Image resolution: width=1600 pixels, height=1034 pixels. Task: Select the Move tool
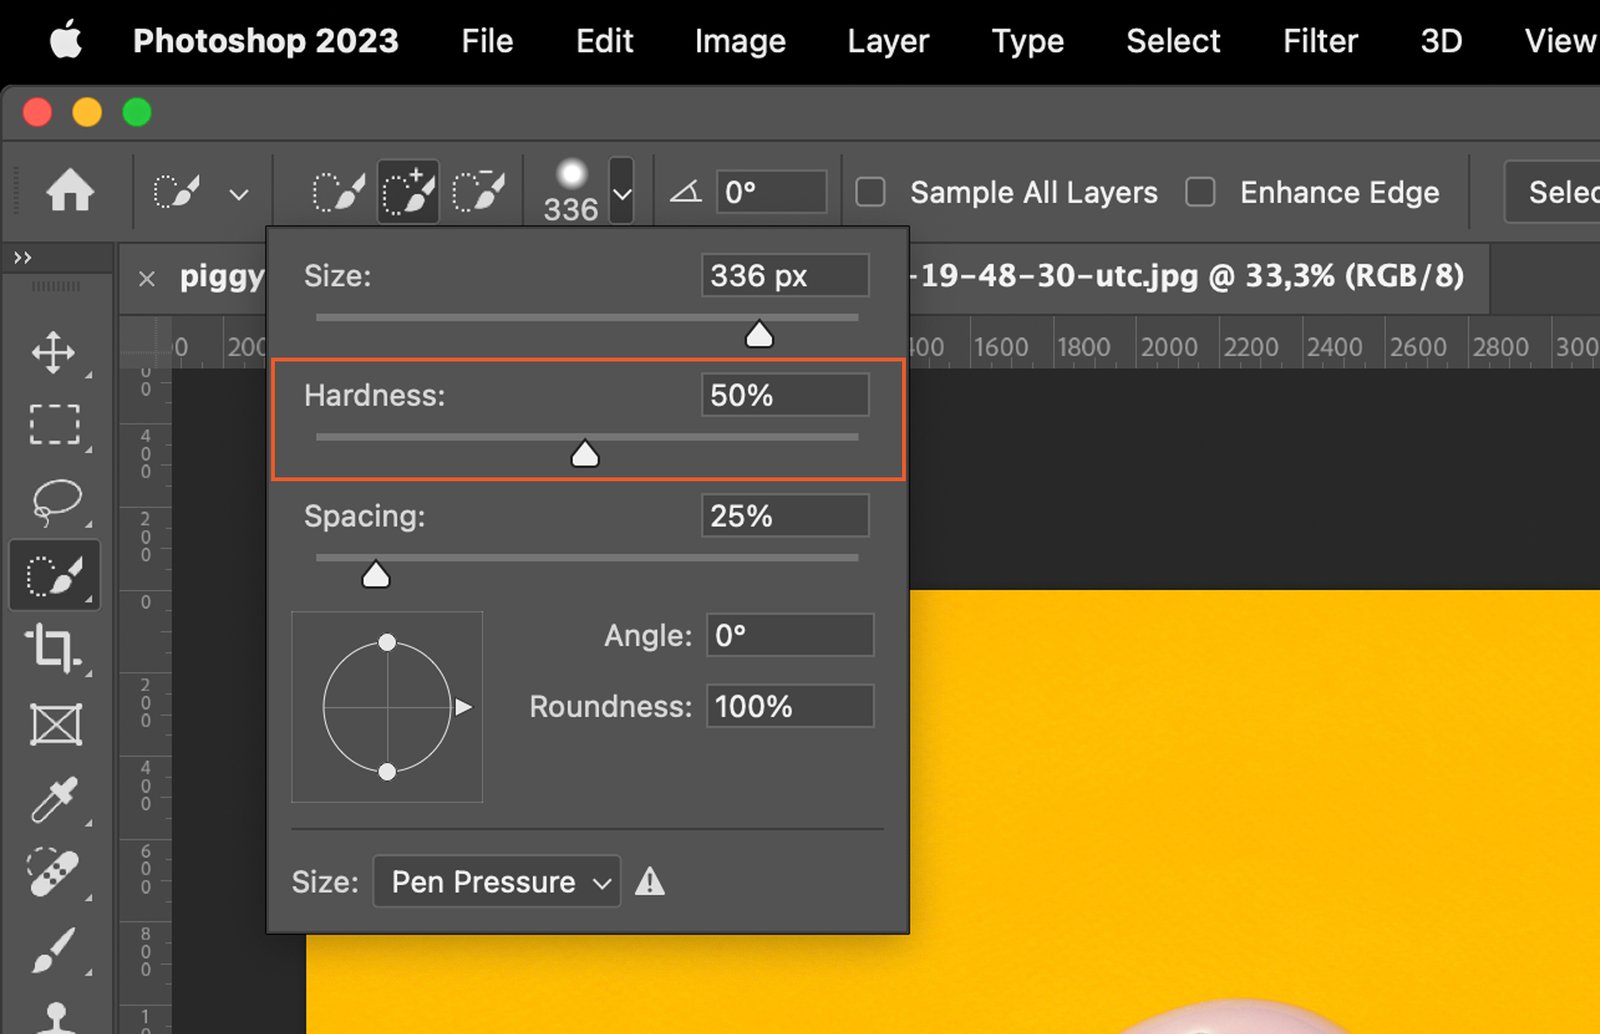[x=53, y=352]
